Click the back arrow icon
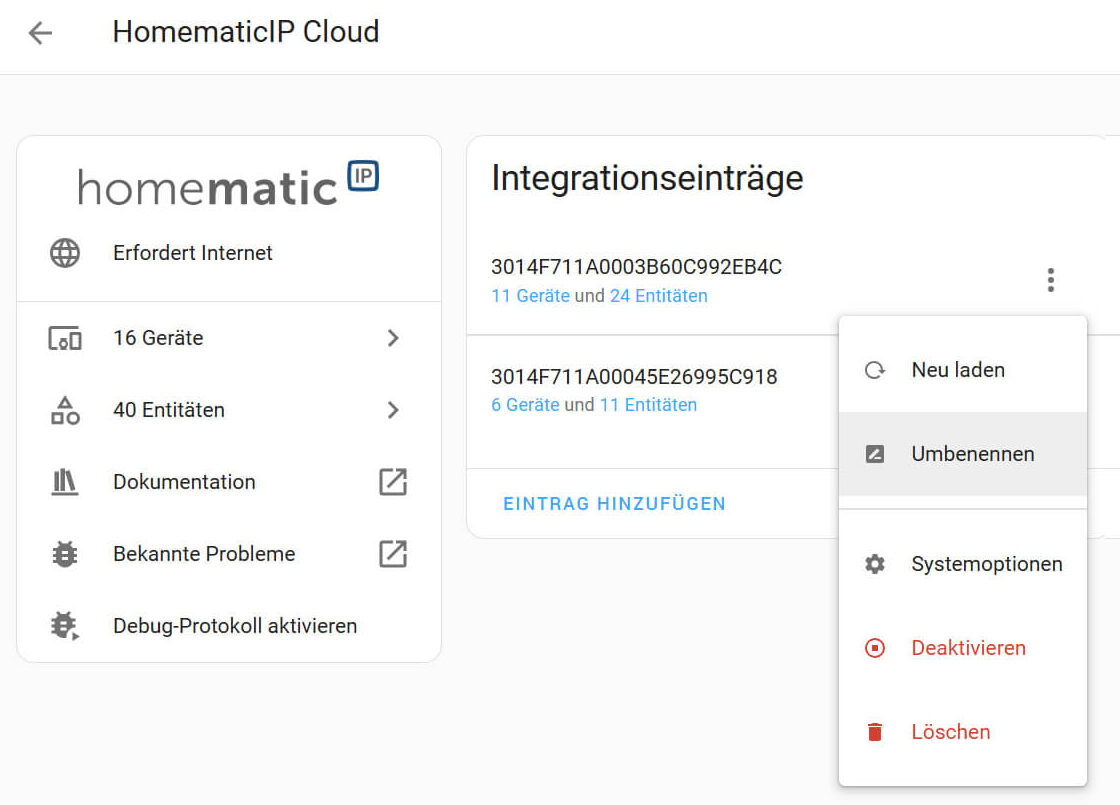This screenshot has width=1120, height=805. click(40, 33)
